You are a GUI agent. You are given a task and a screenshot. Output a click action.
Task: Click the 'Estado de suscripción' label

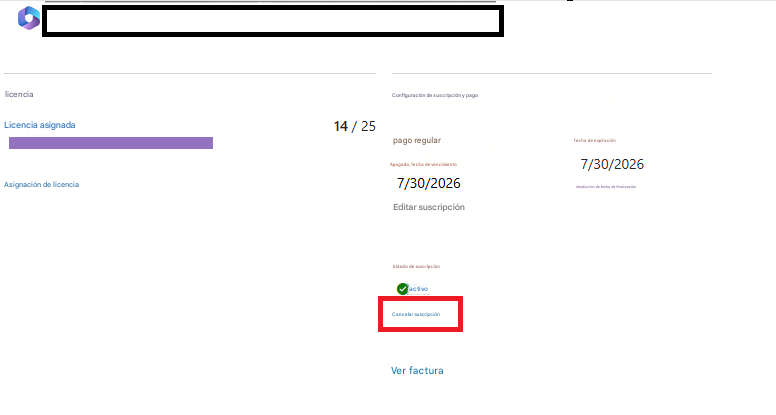[416, 266]
